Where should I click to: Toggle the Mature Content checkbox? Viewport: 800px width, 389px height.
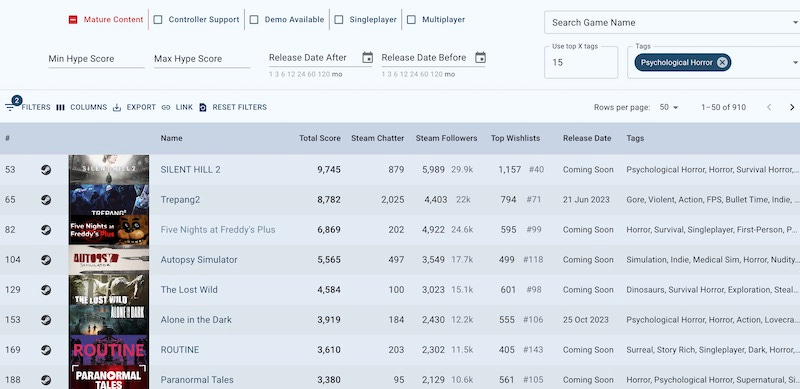tap(73, 19)
